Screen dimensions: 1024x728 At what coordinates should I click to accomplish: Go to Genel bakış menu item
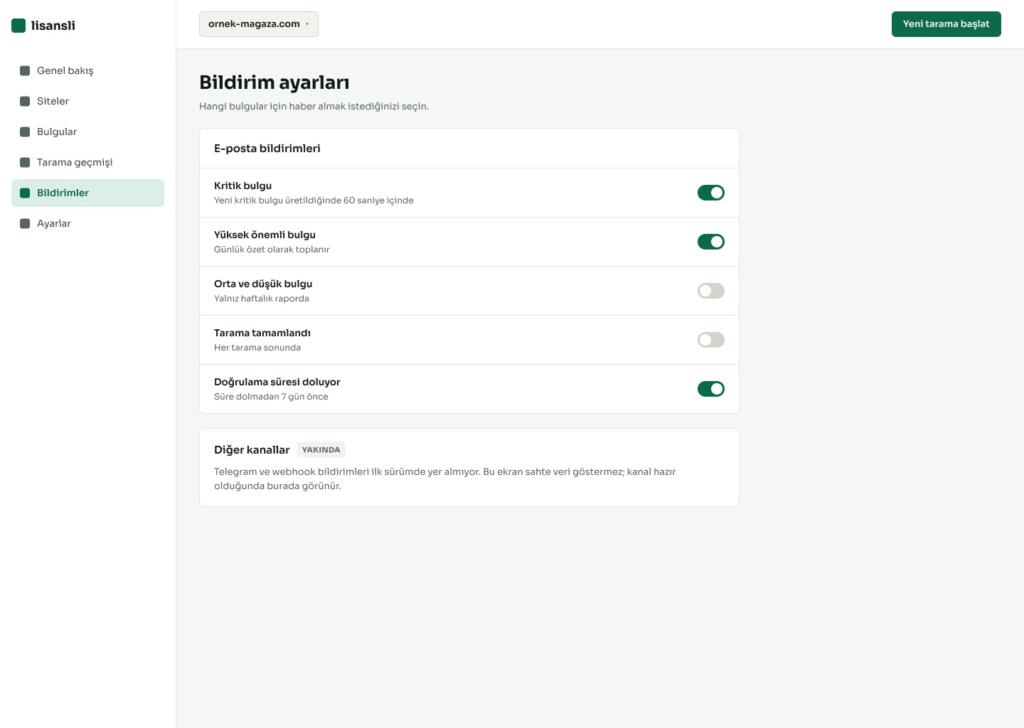(88, 71)
